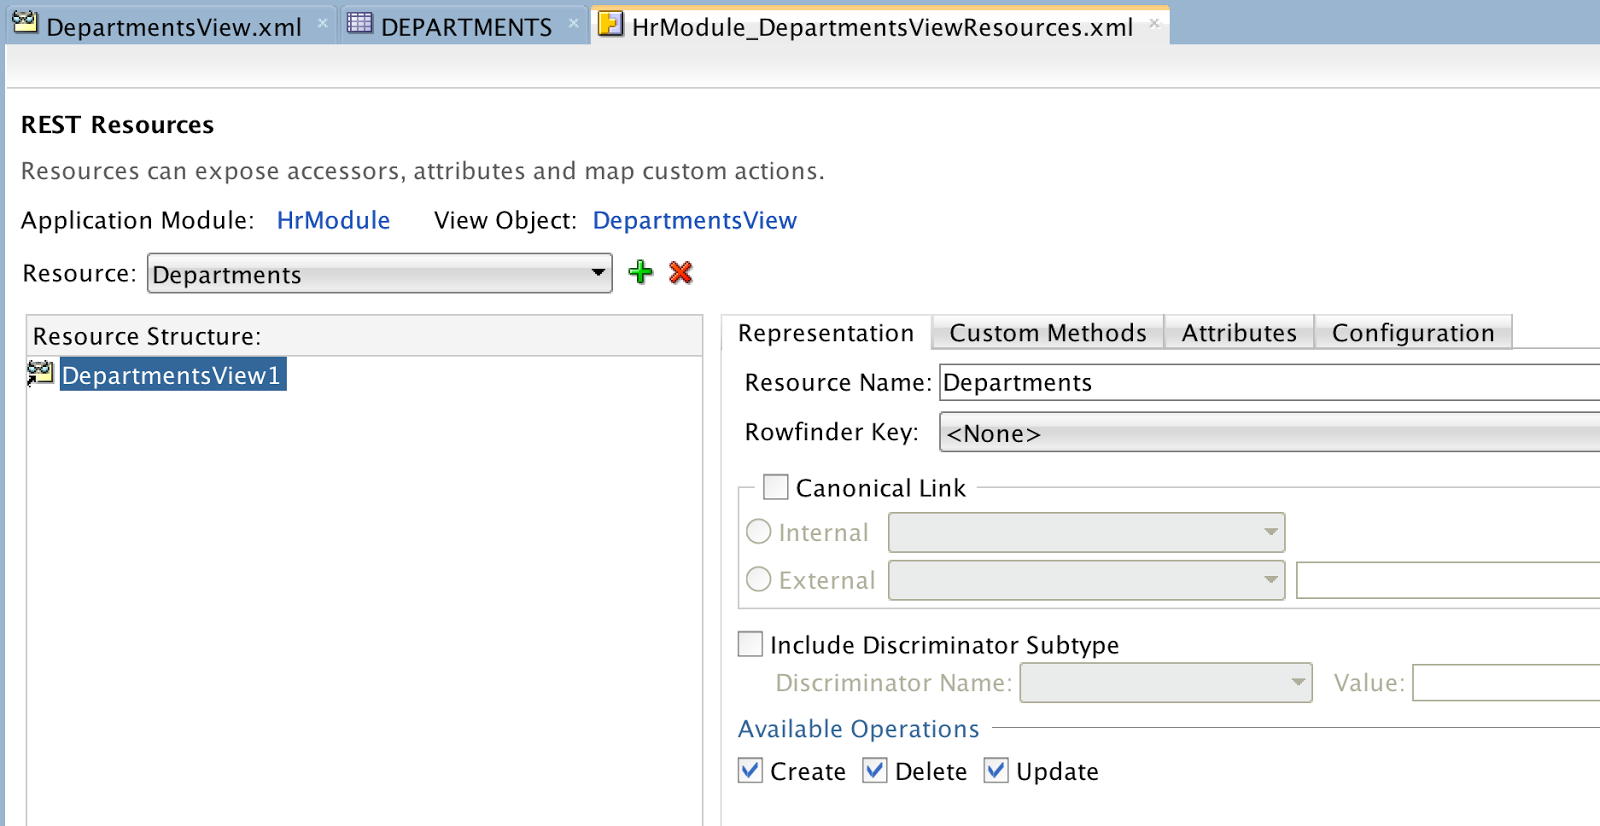Image resolution: width=1600 pixels, height=826 pixels.
Task: Switch to the DEPARTMENTS editor tab
Action: pos(463,26)
